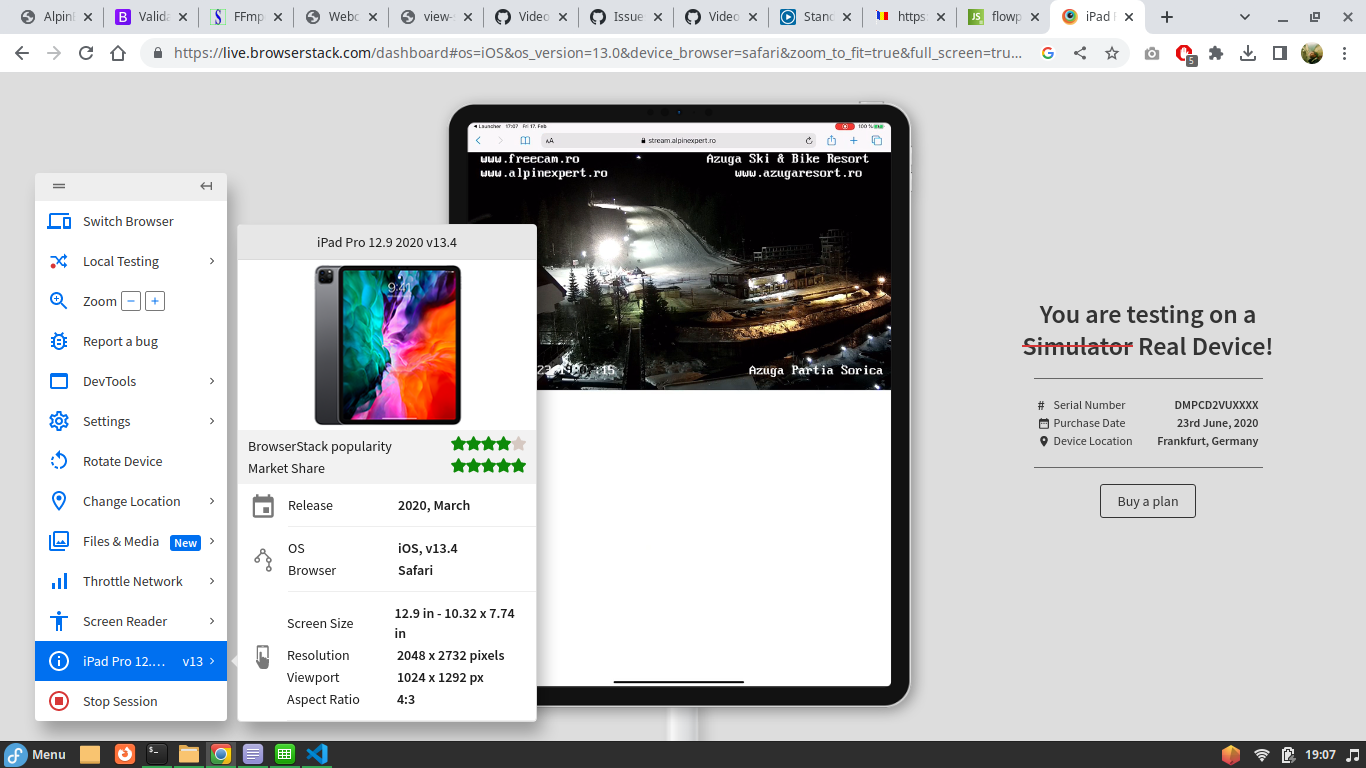Click the Local Testing shuffle icon

click(x=59, y=261)
